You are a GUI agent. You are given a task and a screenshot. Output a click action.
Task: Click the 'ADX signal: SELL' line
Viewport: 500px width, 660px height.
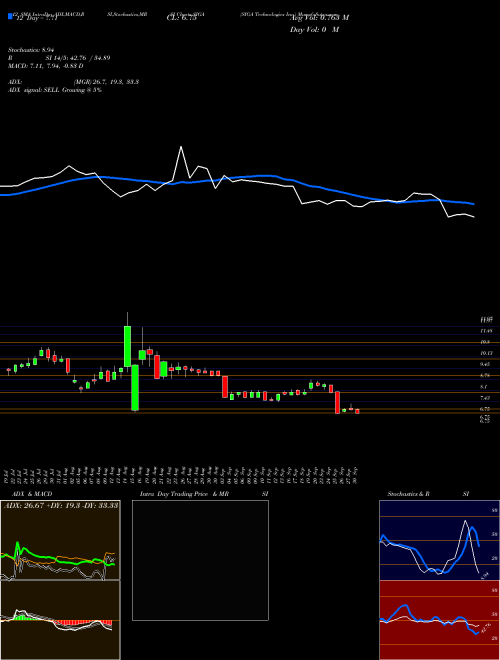[x=55, y=90]
